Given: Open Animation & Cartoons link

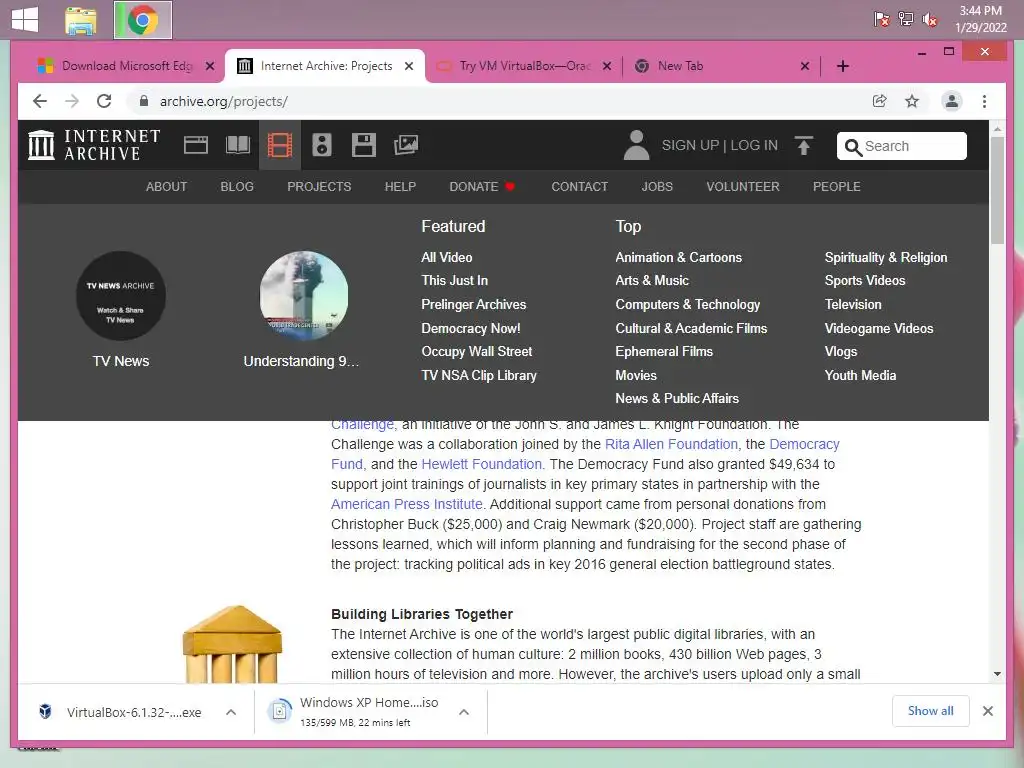Looking at the screenshot, I should point(679,257).
